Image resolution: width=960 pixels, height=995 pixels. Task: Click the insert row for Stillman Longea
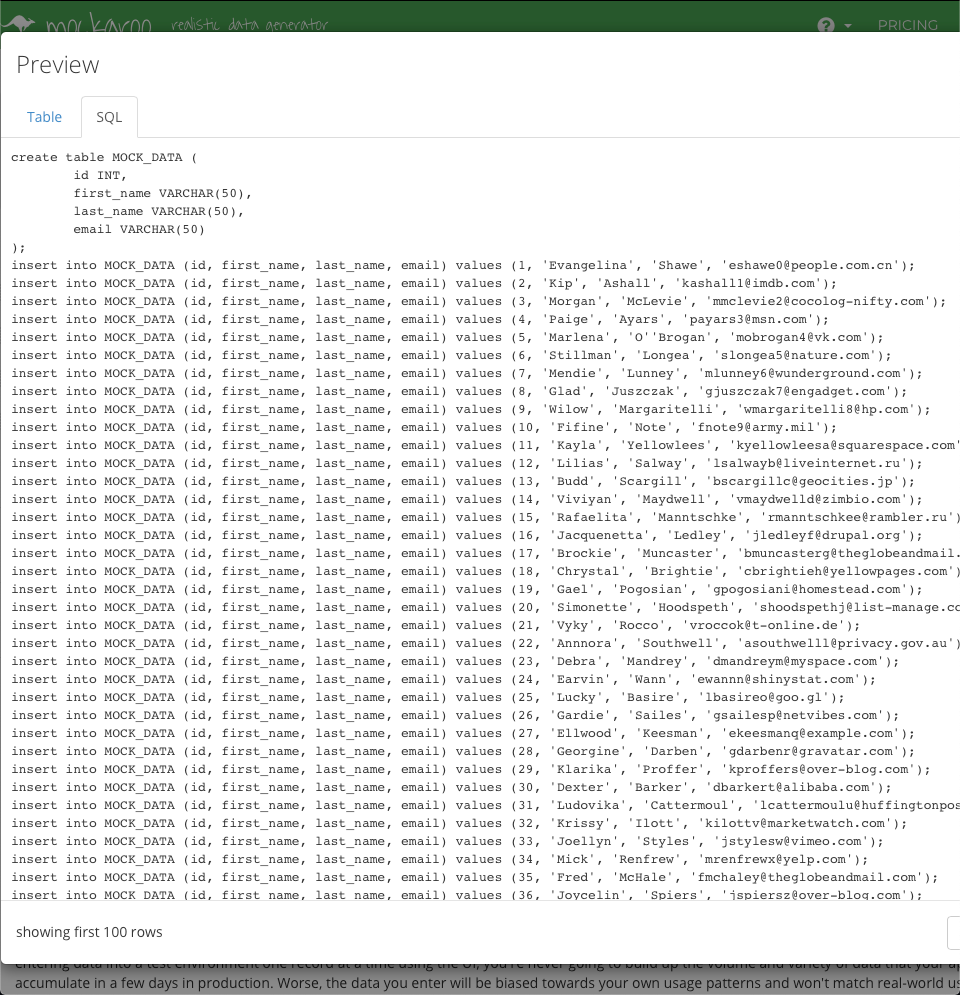451,355
